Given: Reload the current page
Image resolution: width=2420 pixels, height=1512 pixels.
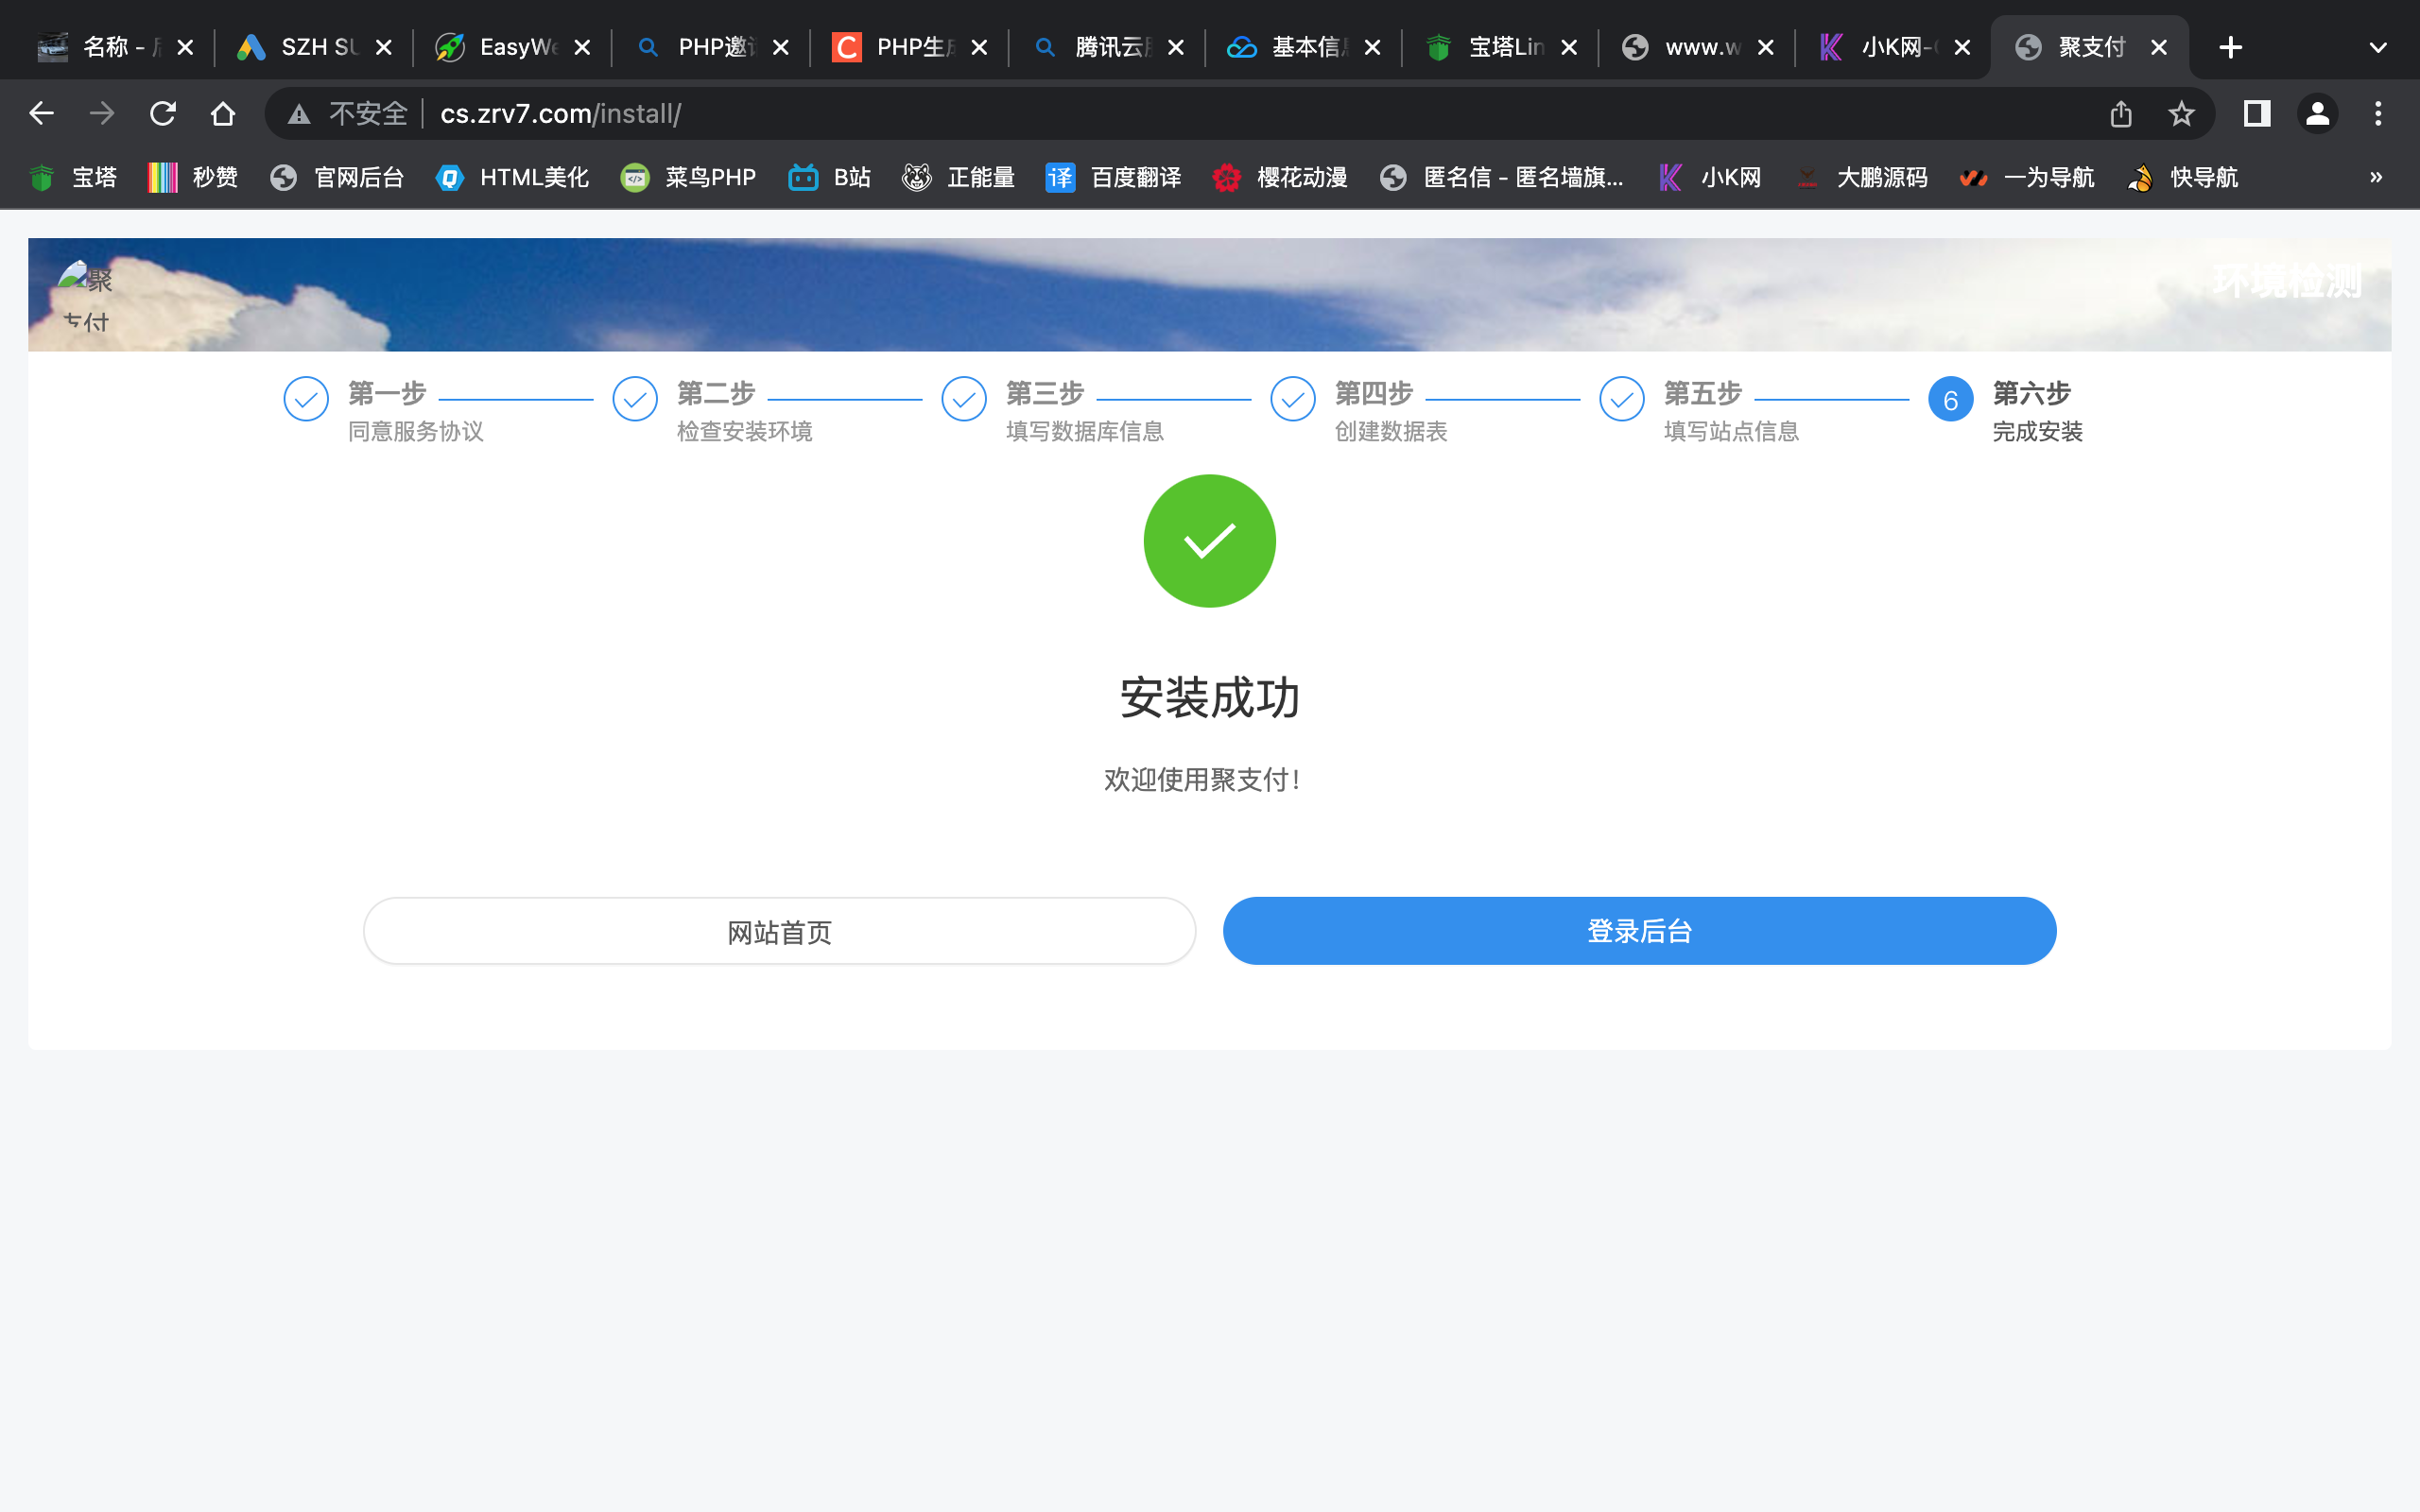Looking at the screenshot, I should (162, 113).
